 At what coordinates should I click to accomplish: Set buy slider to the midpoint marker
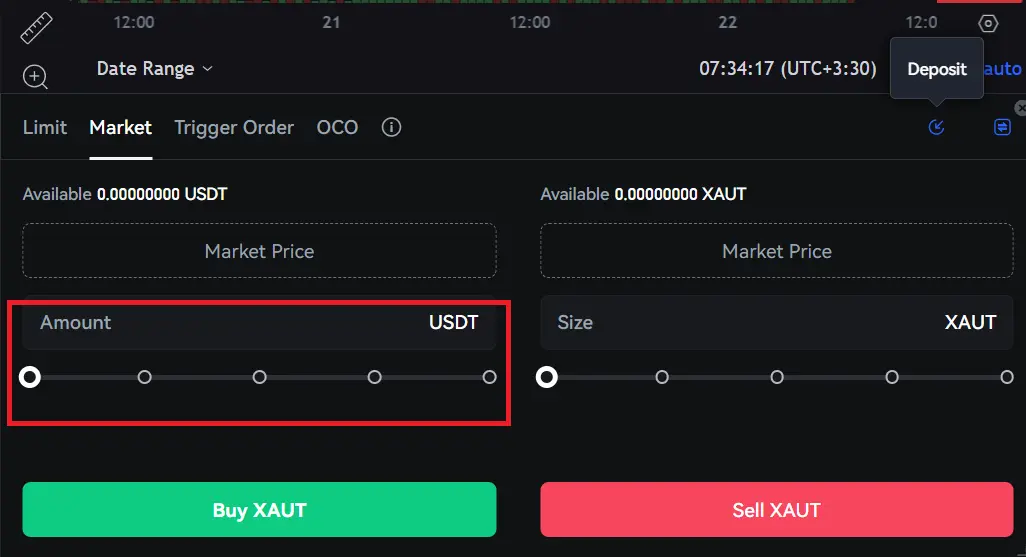click(260, 377)
